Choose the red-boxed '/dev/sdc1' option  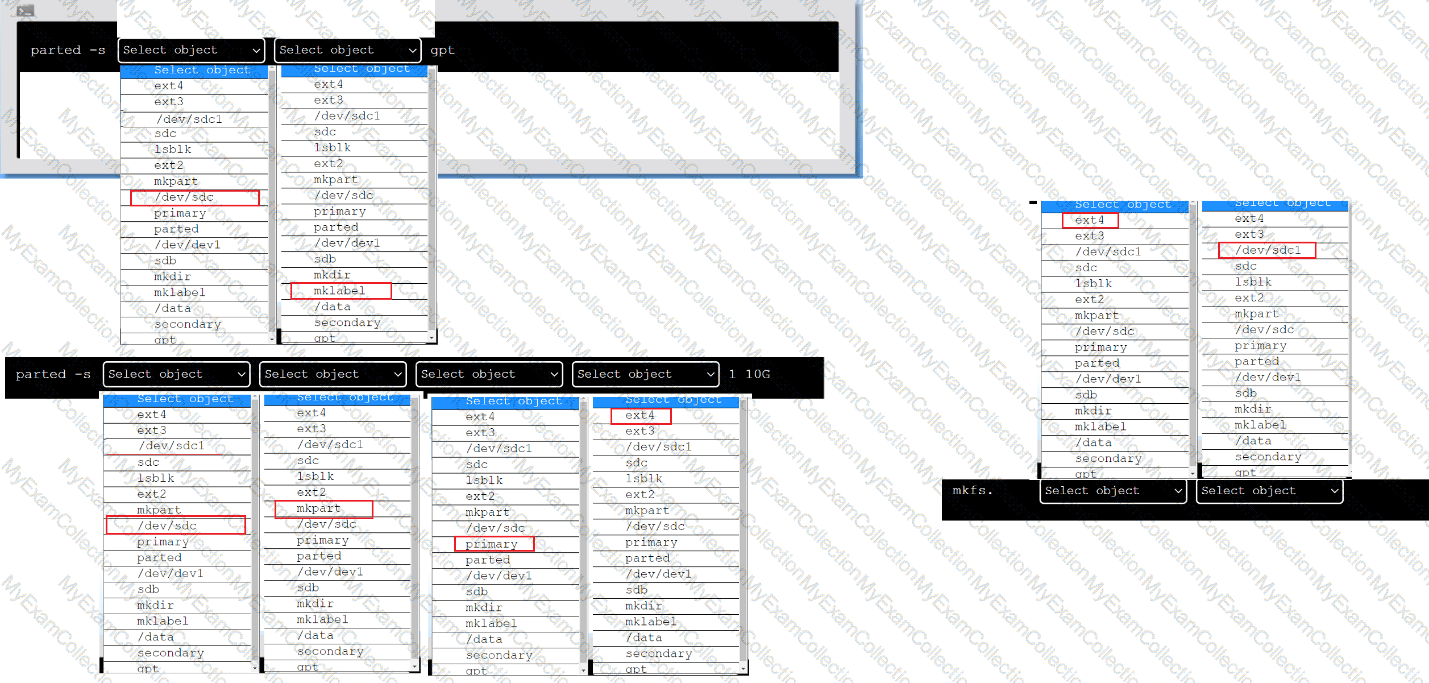pyautogui.click(x=1267, y=250)
